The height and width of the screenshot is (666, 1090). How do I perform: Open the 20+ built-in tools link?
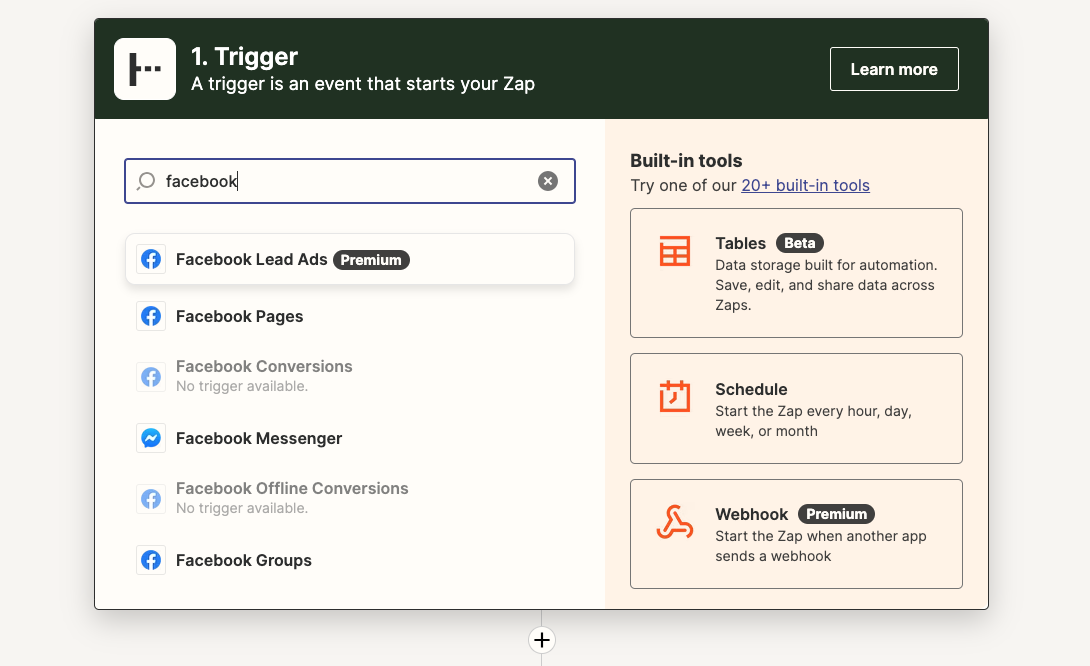coord(805,186)
